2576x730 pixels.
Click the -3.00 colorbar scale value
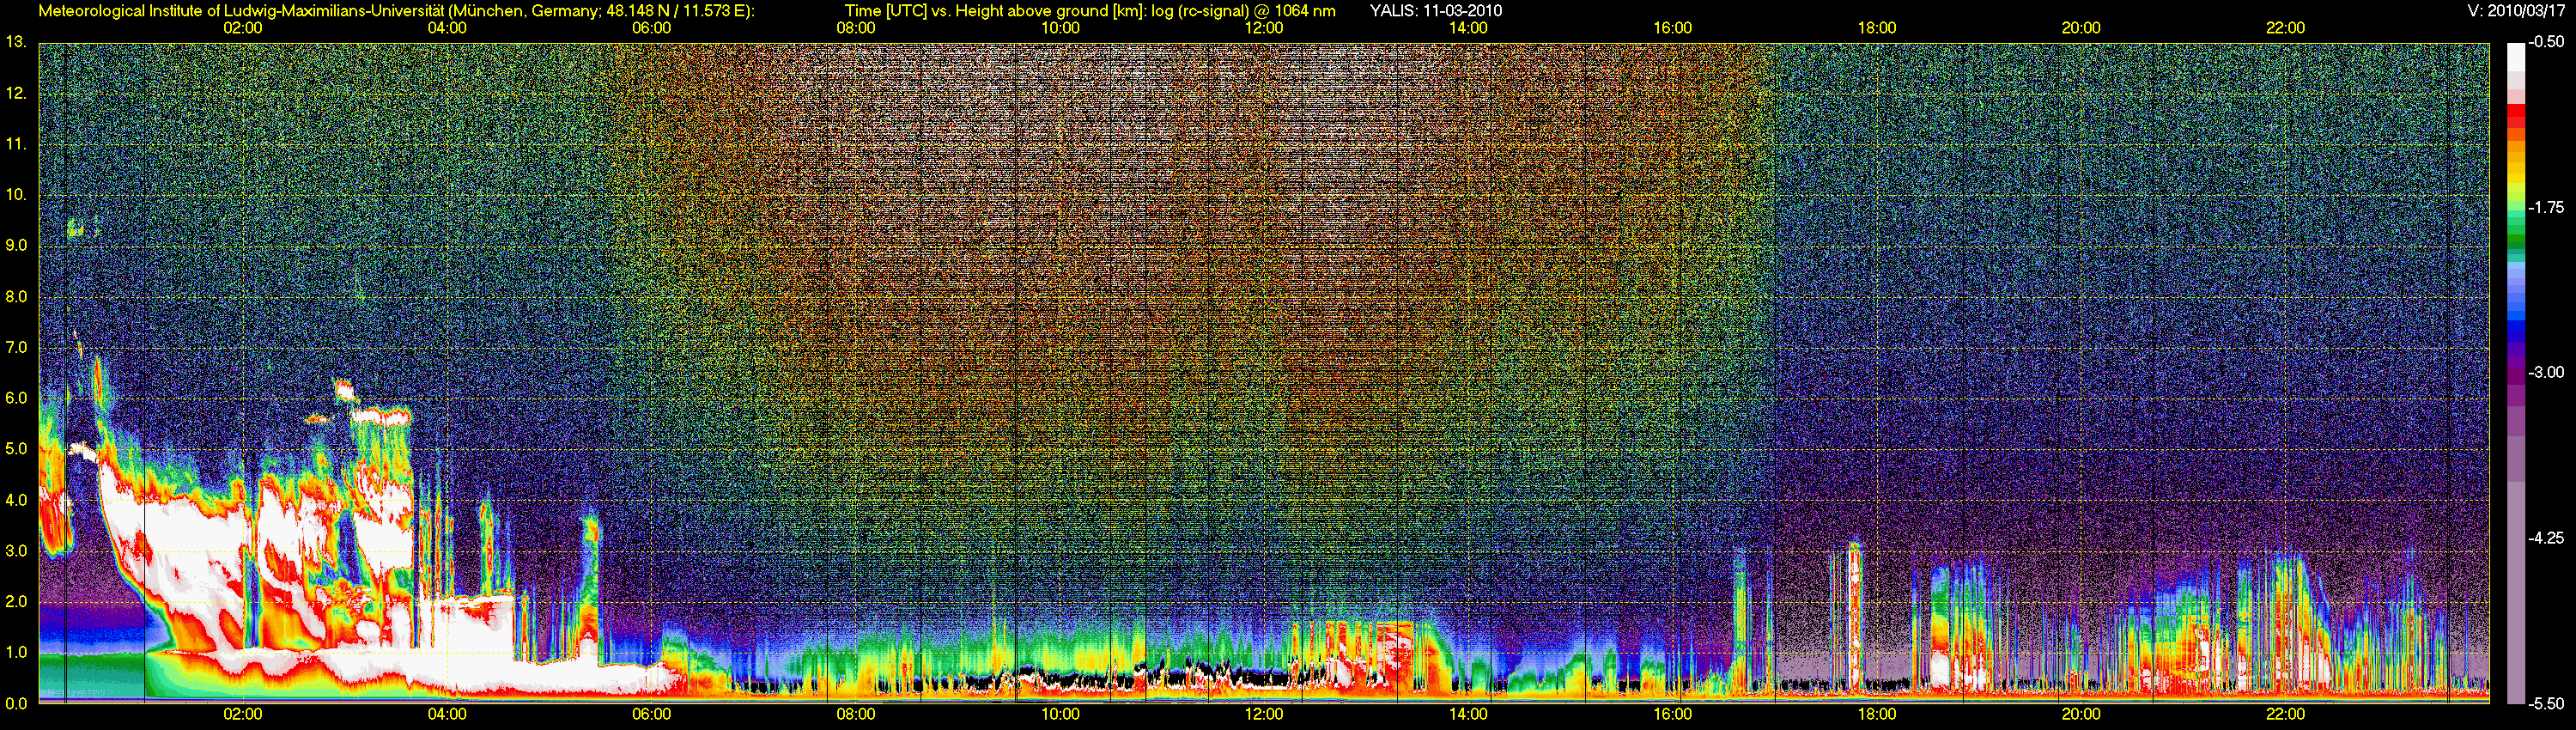(2546, 373)
